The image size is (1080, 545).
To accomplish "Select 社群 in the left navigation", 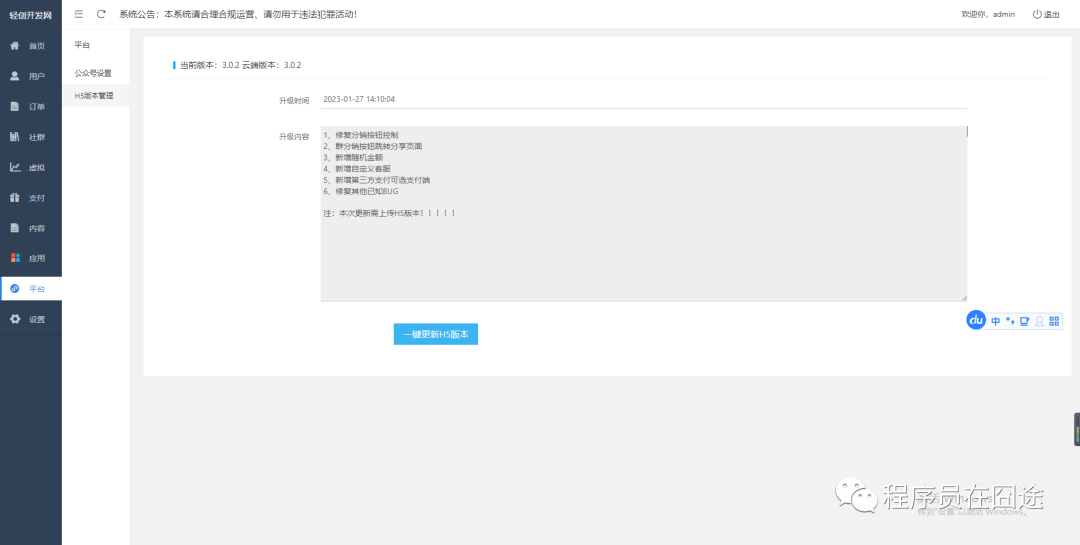I will (x=31, y=137).
